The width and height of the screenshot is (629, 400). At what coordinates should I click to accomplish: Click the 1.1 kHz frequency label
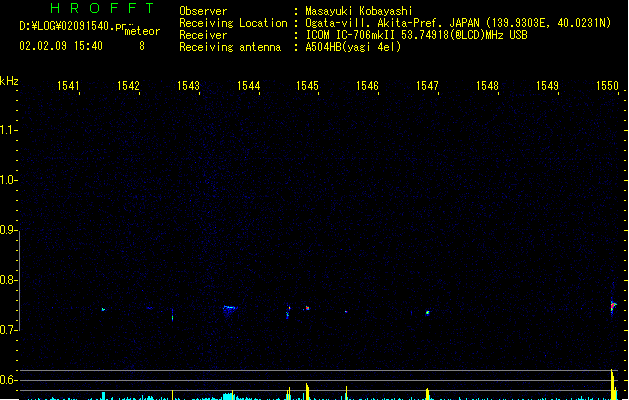pyautogui.click(x=7, y=130)
